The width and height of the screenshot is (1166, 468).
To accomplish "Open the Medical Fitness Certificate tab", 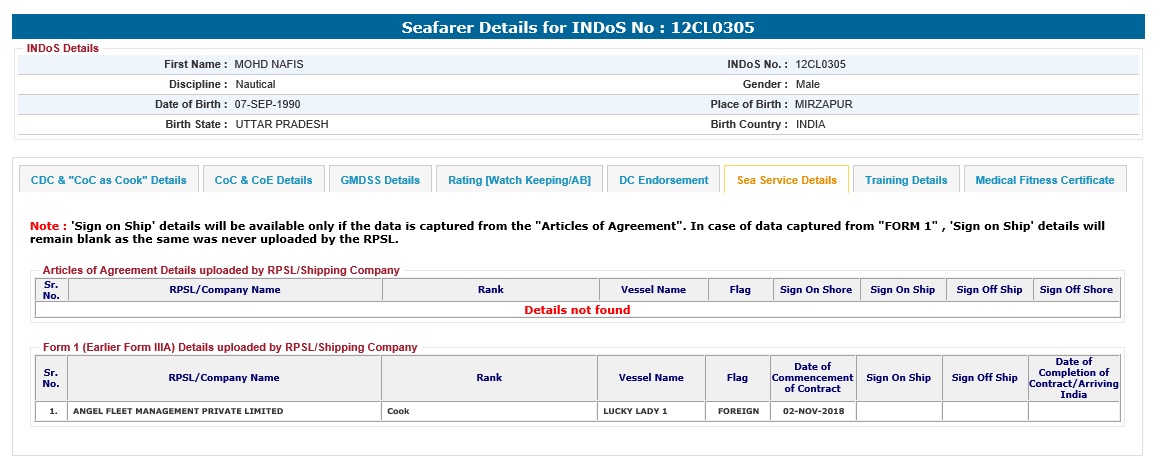I will 1044,180.
